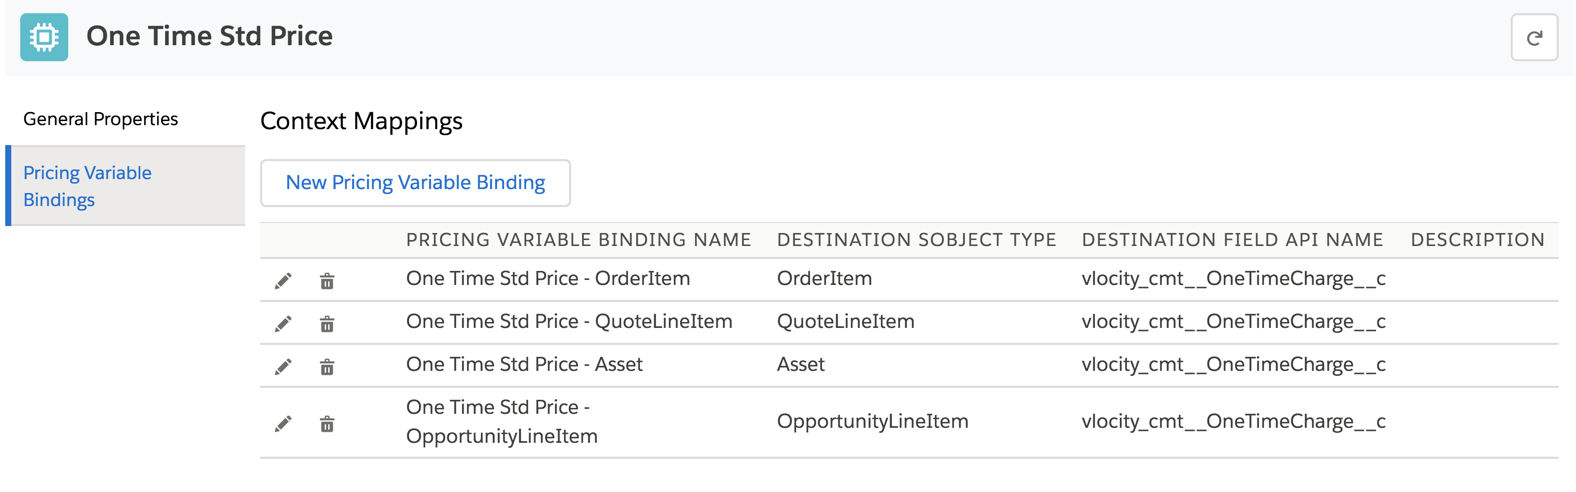Edit the OrderItem binding with pencil icon

pyautogui.click(x=283, y=281)
